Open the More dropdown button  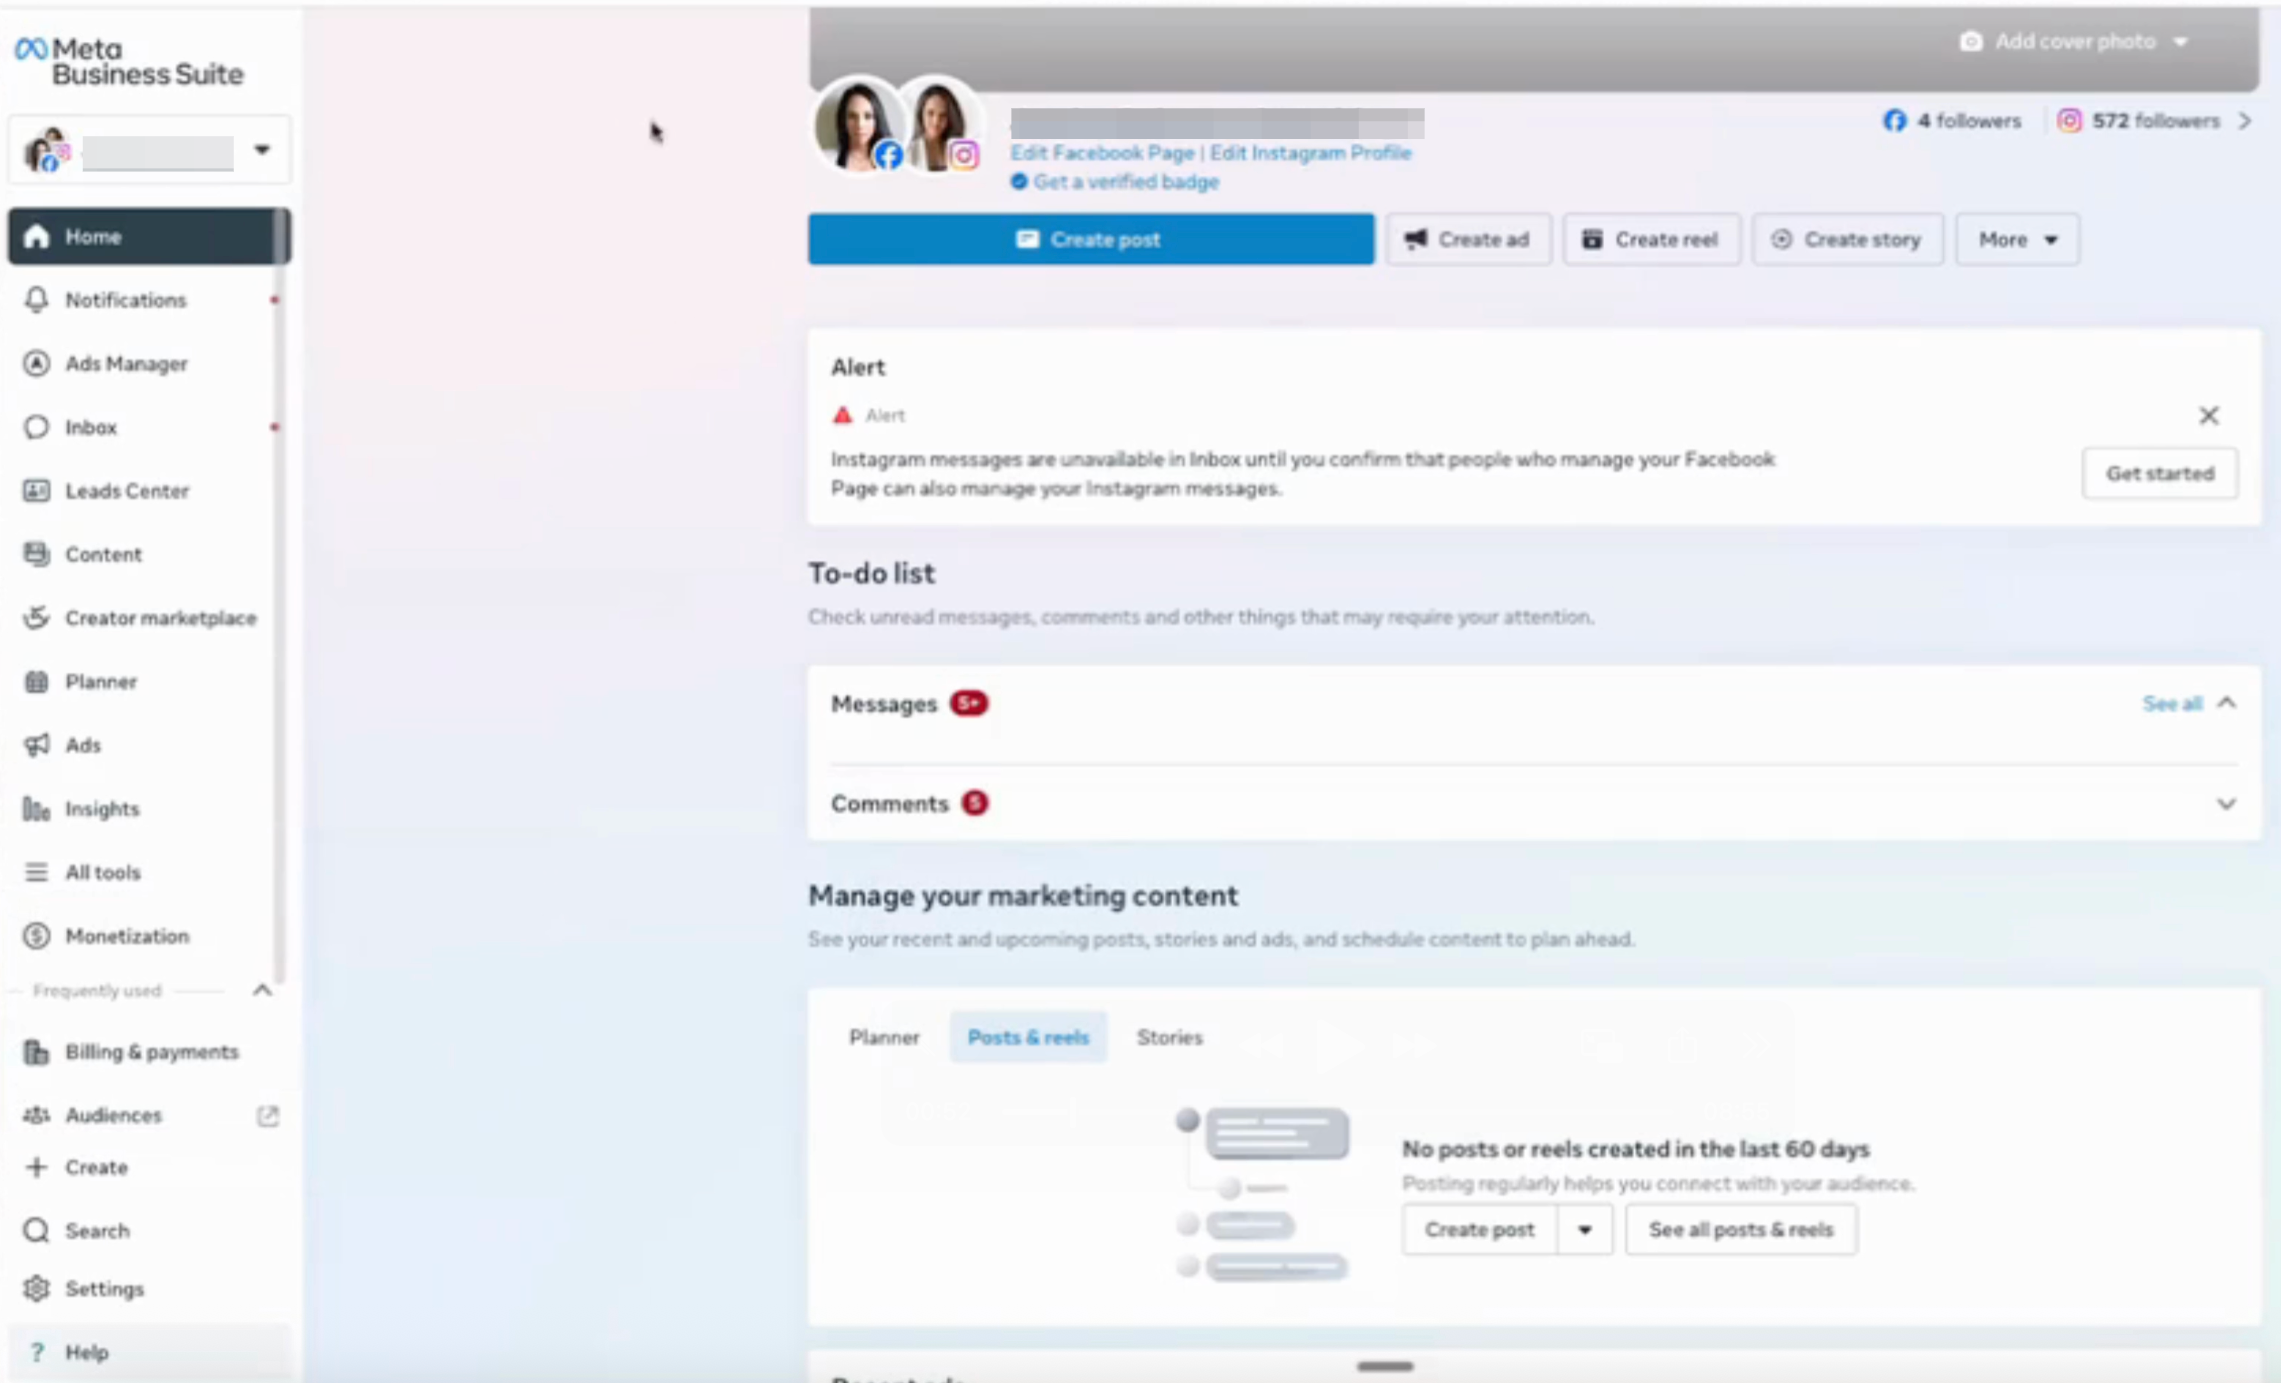pos(2017,239)
